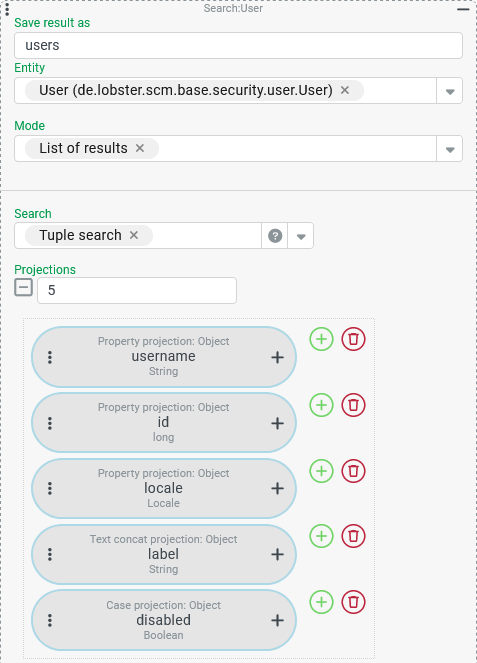
Task: Open the Mode dropdown
Action: [450, 149]
